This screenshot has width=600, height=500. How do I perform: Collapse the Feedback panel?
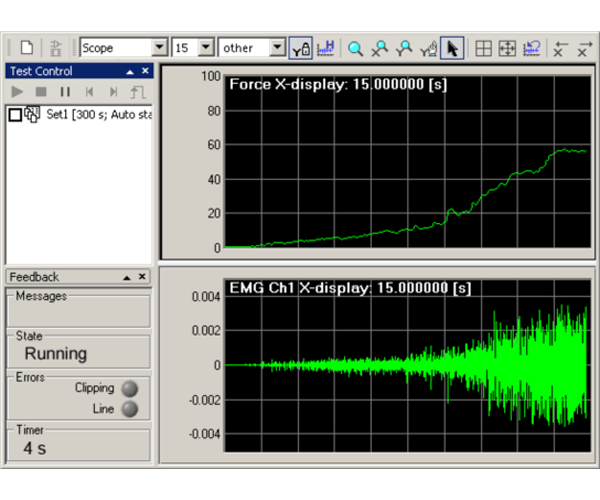127,277
